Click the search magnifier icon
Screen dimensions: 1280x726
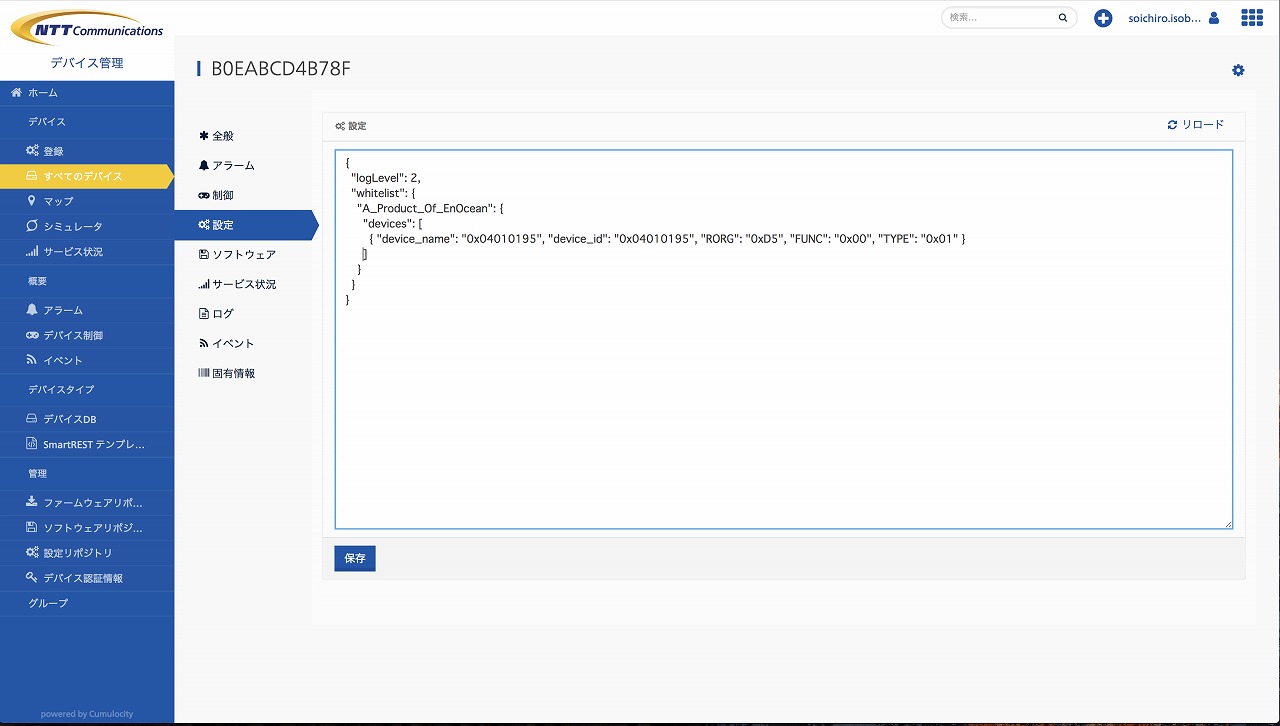point(1063,18)
